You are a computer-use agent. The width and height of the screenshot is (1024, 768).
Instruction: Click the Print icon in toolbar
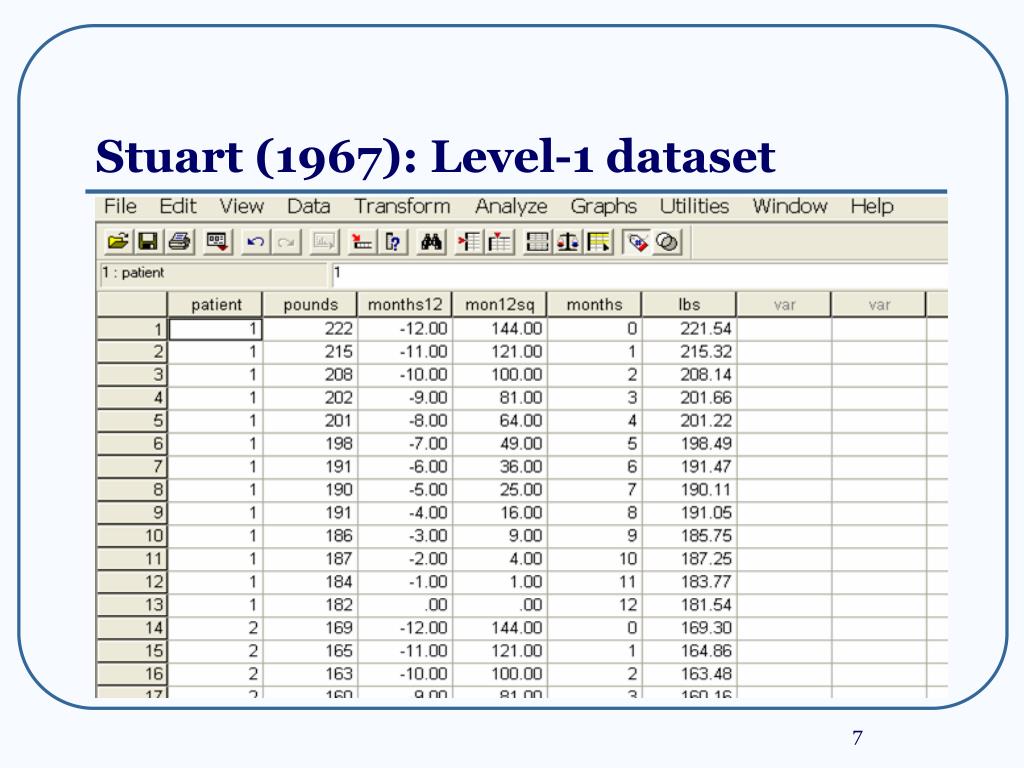(180, 242)
